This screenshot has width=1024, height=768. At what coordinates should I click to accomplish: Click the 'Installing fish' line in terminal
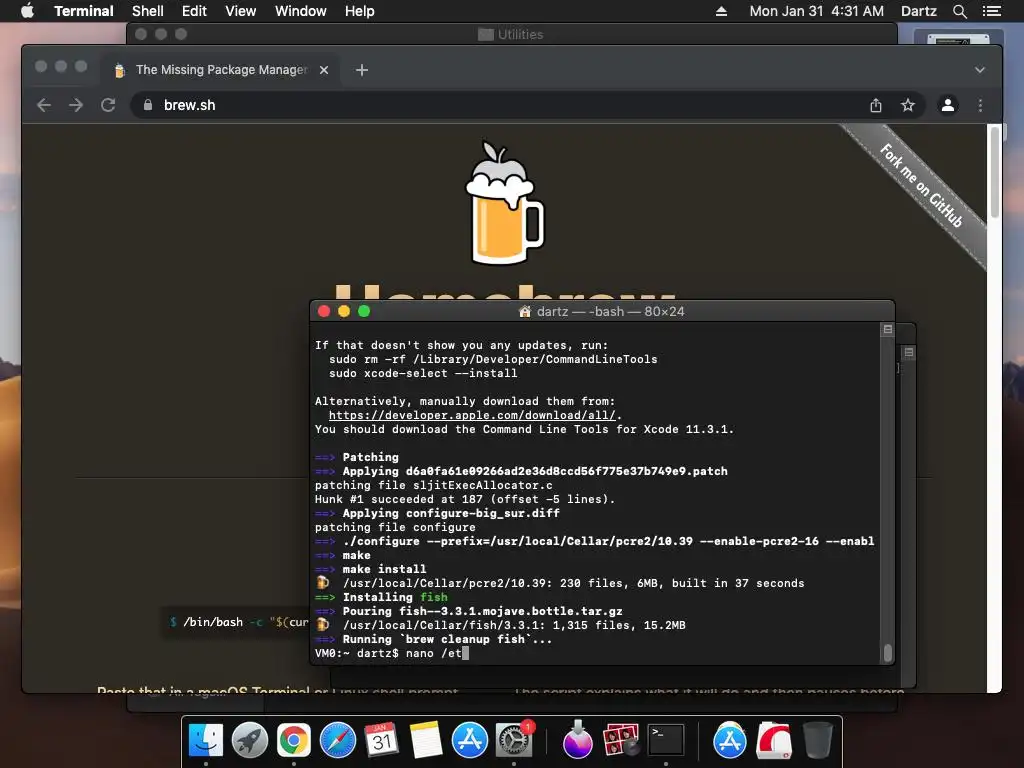(381, 598)
